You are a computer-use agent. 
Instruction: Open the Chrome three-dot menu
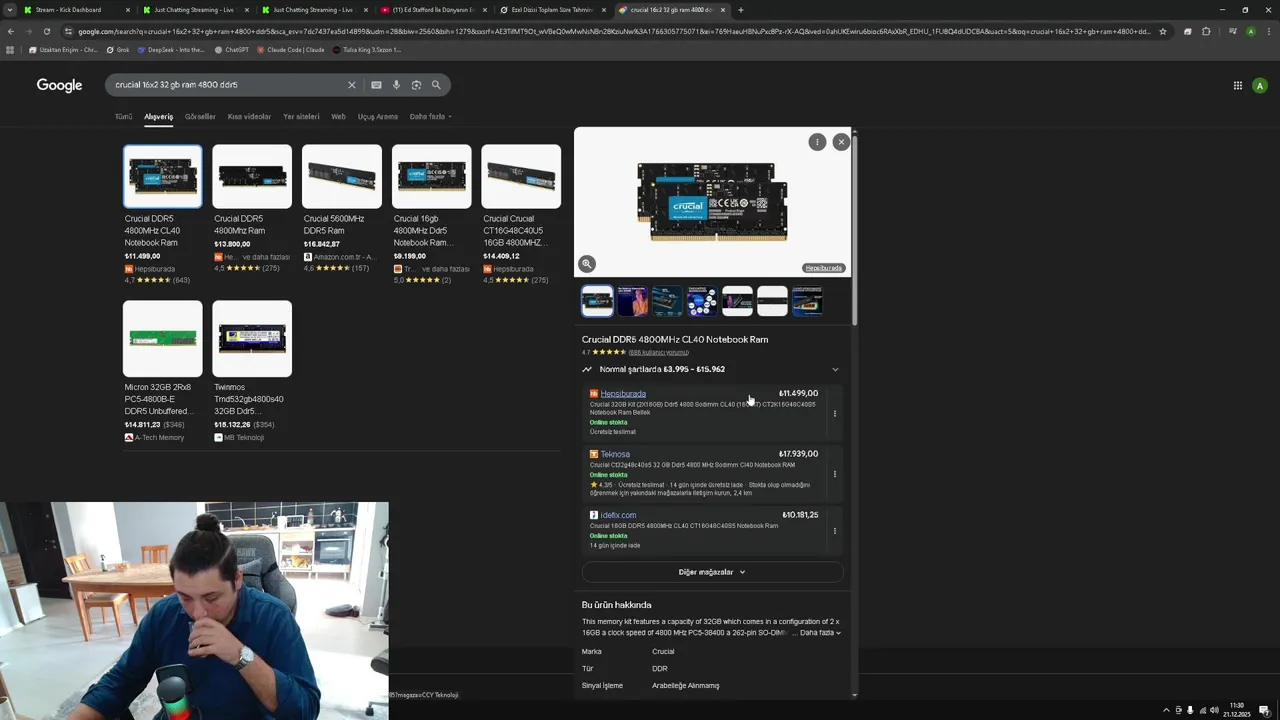(x=1268, y=31)
